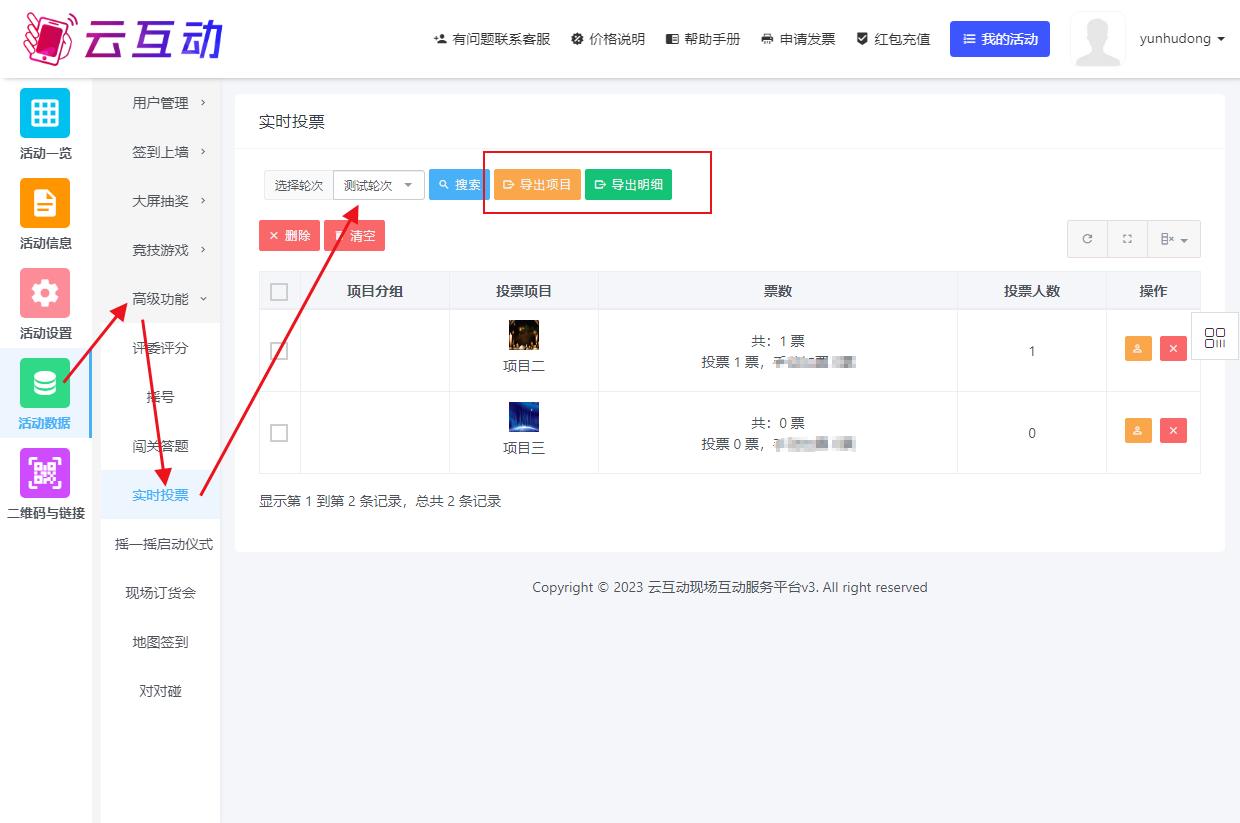This screenshot has height=823, width=1240.
Task: Click red delete icon in 项目三 row
Action: coord(1173,431)
